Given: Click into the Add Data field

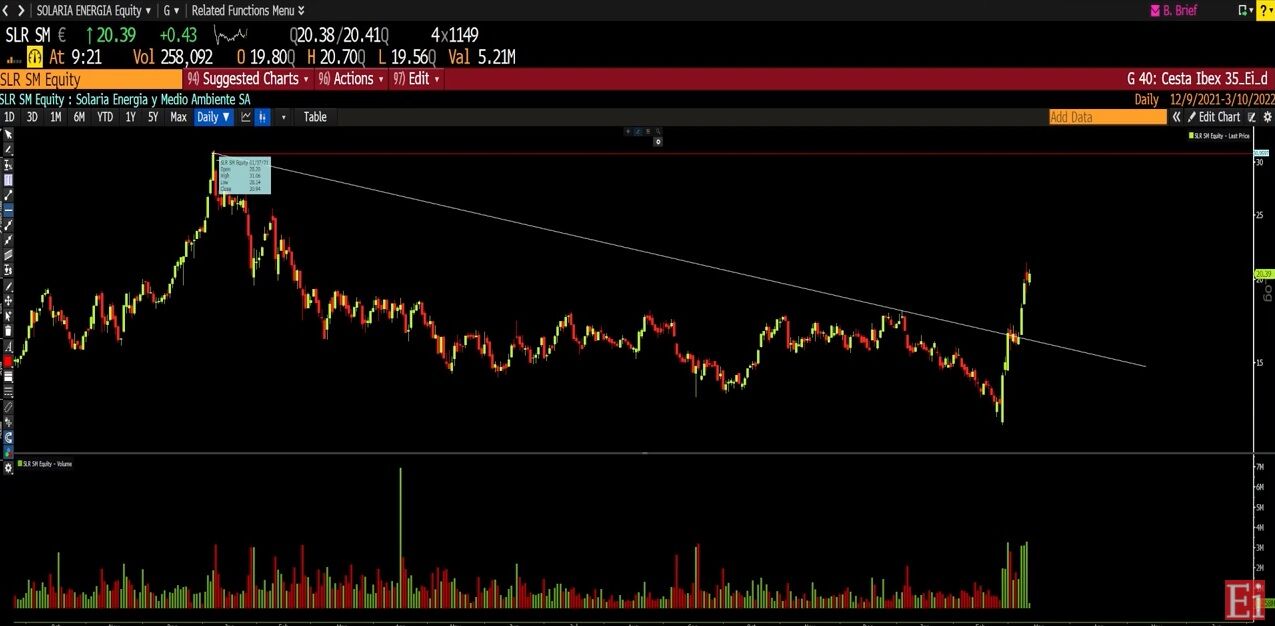Looking at the screenshot, I should tap(1108, 117).
